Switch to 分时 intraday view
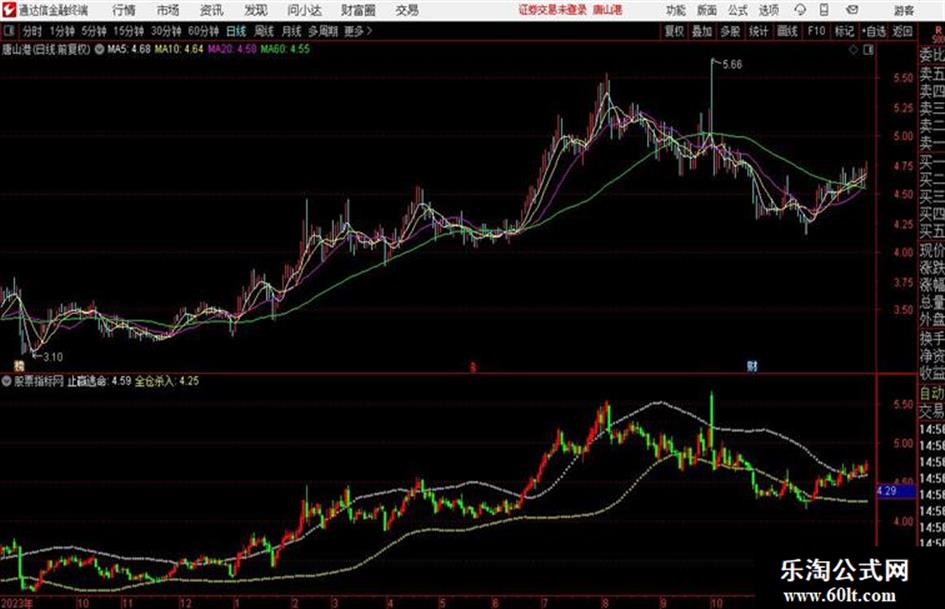 click(x=32, y=31)
